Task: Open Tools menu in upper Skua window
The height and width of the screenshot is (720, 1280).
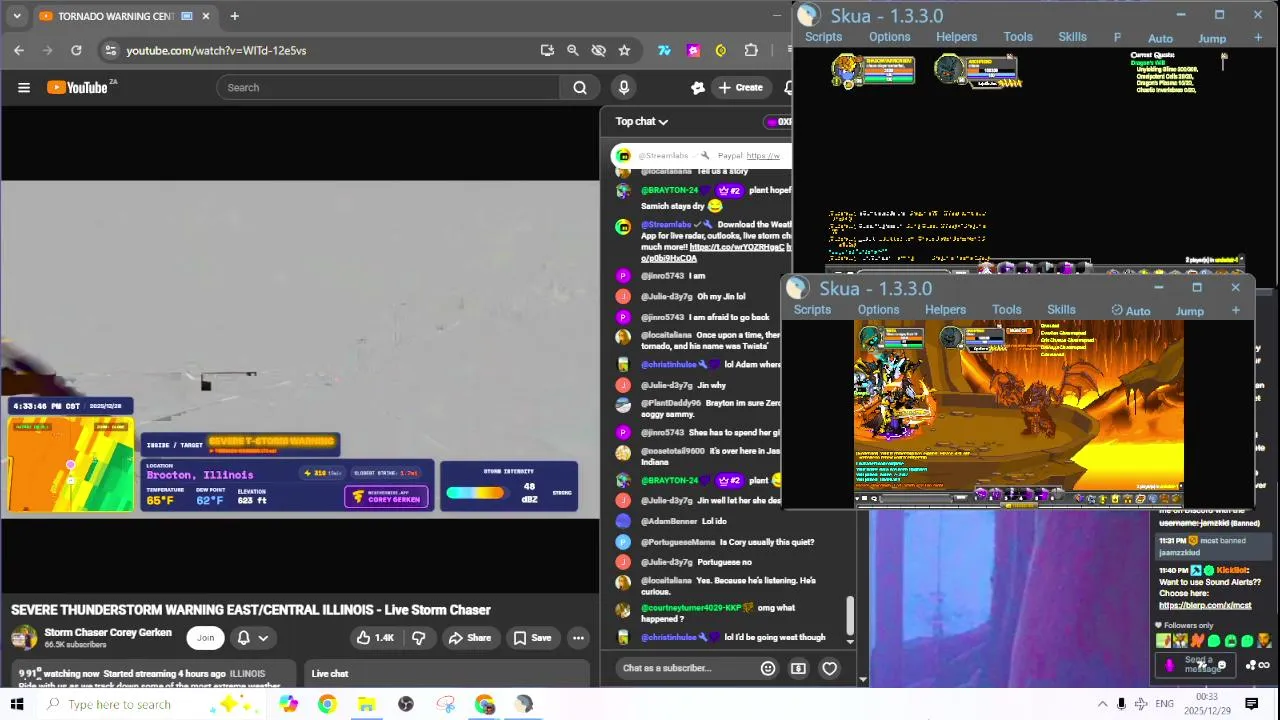Action: pos(1018,37)
